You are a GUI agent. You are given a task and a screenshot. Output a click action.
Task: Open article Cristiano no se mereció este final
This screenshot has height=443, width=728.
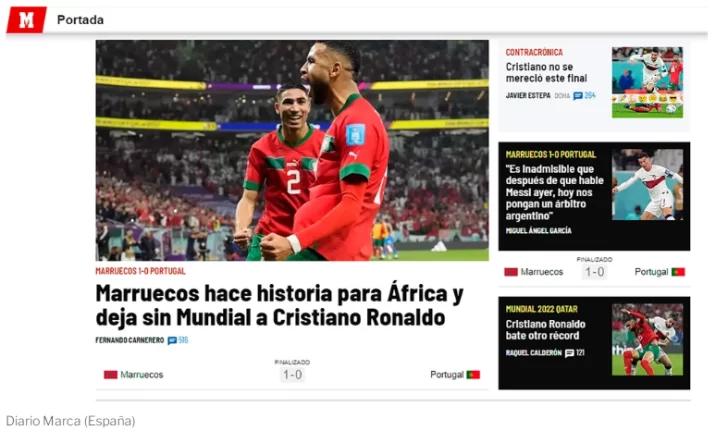pyautogui.click(x=546, y=72)
